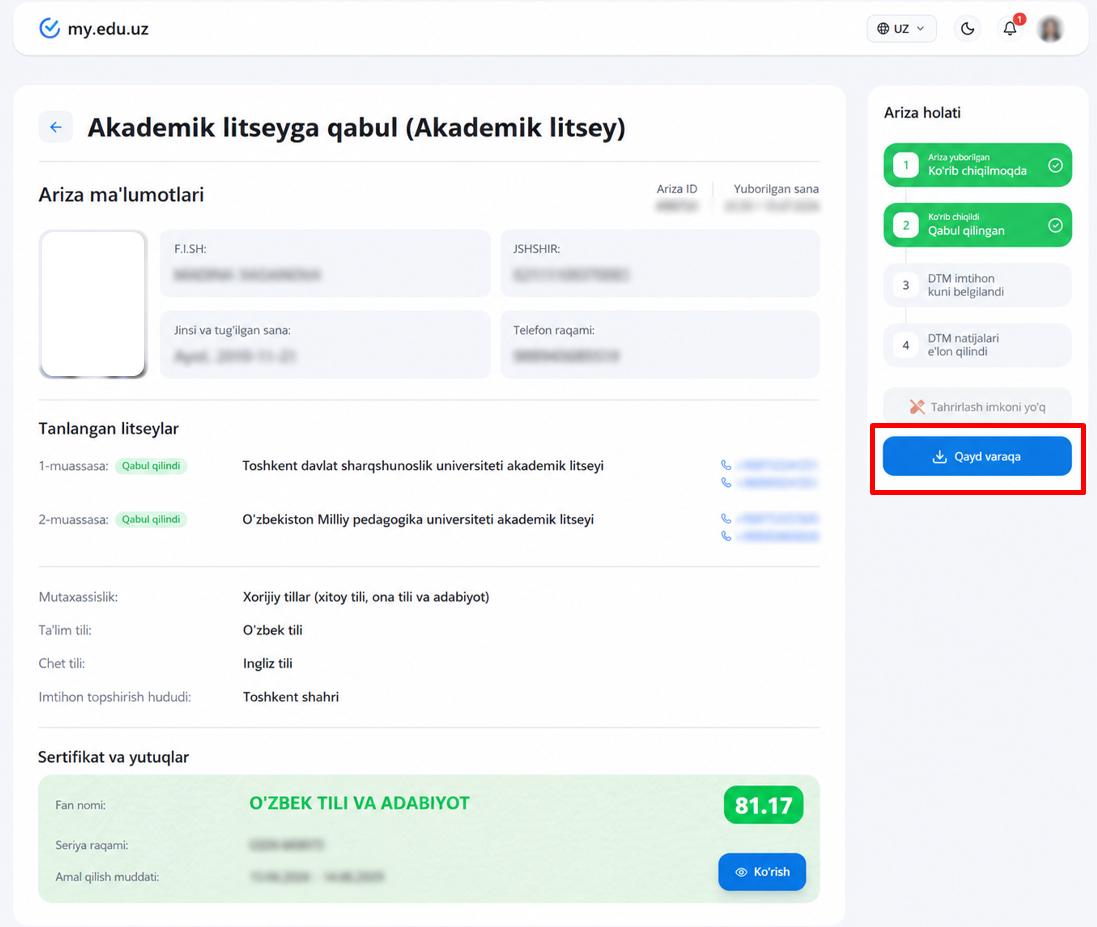1097x927 pixels.
Task: Click first phone icon for 2-muassasa
Action: pos(726,519)
